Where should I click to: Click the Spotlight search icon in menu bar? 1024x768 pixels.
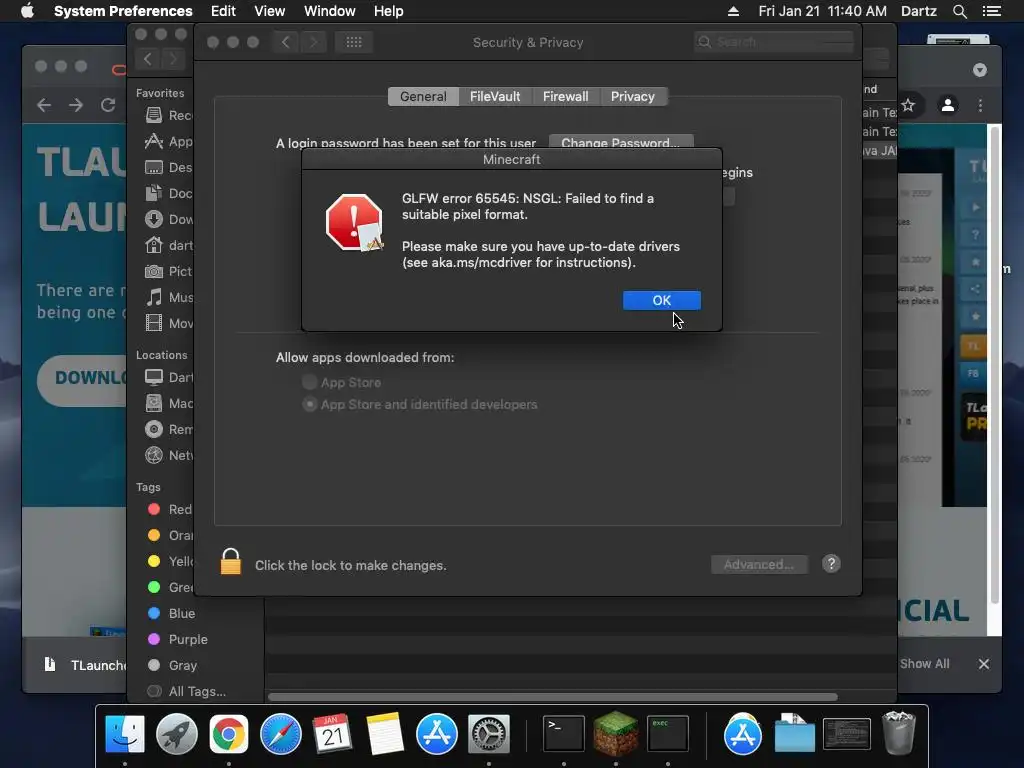click(x=959, y=11)
